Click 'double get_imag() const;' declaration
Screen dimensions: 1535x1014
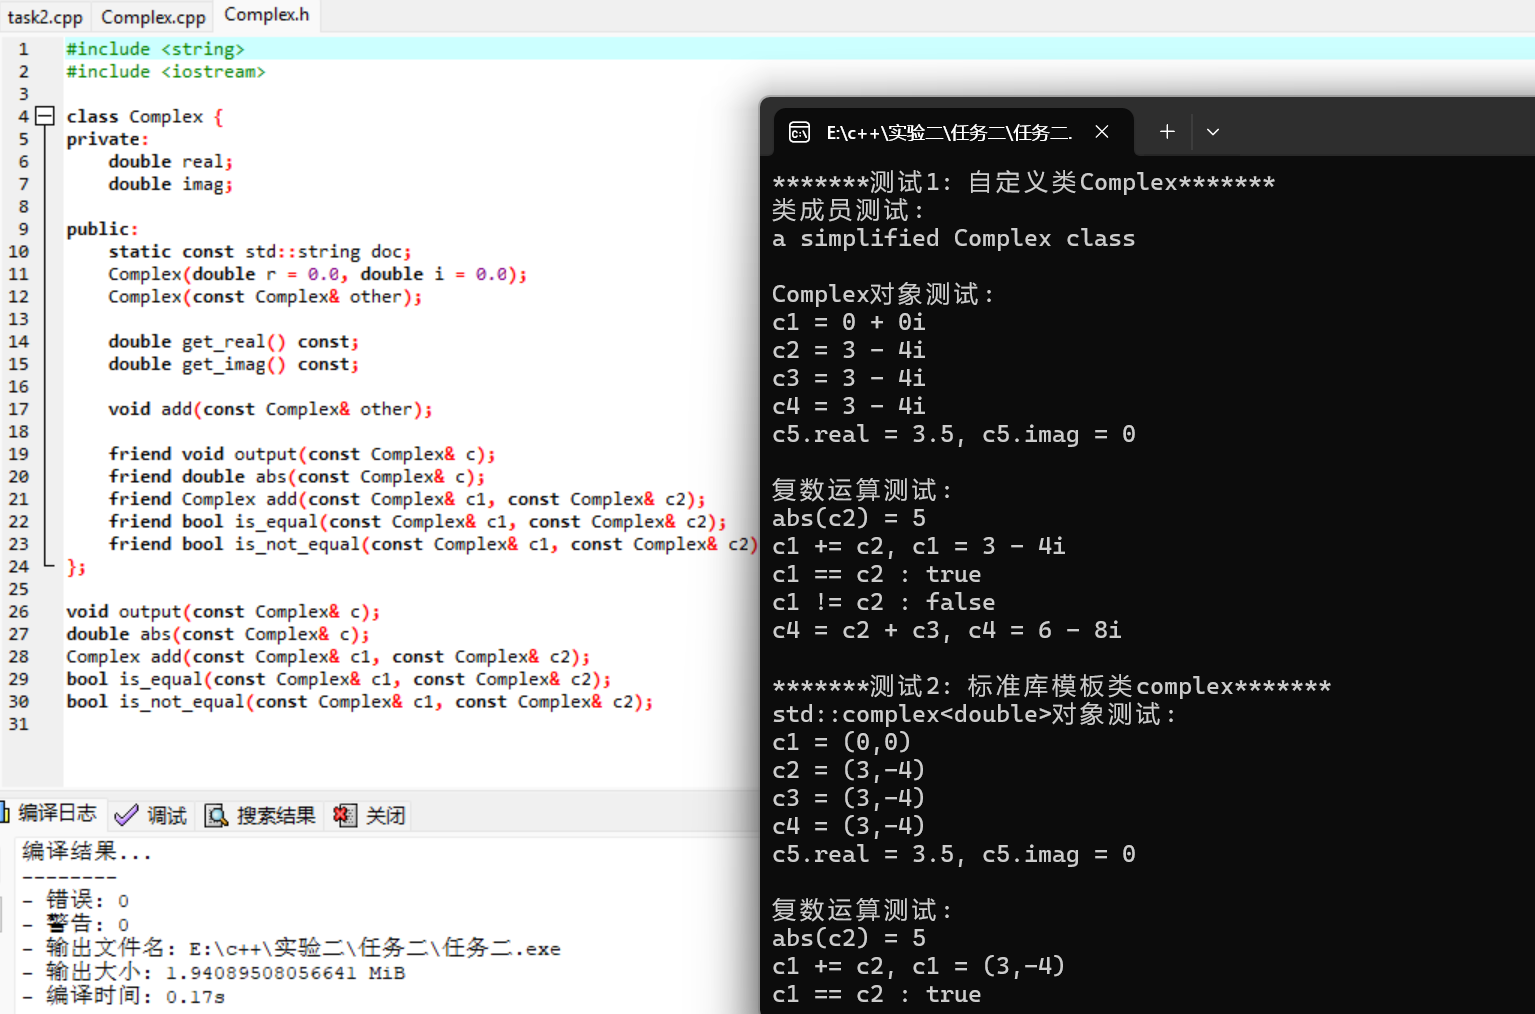point(234,364)
